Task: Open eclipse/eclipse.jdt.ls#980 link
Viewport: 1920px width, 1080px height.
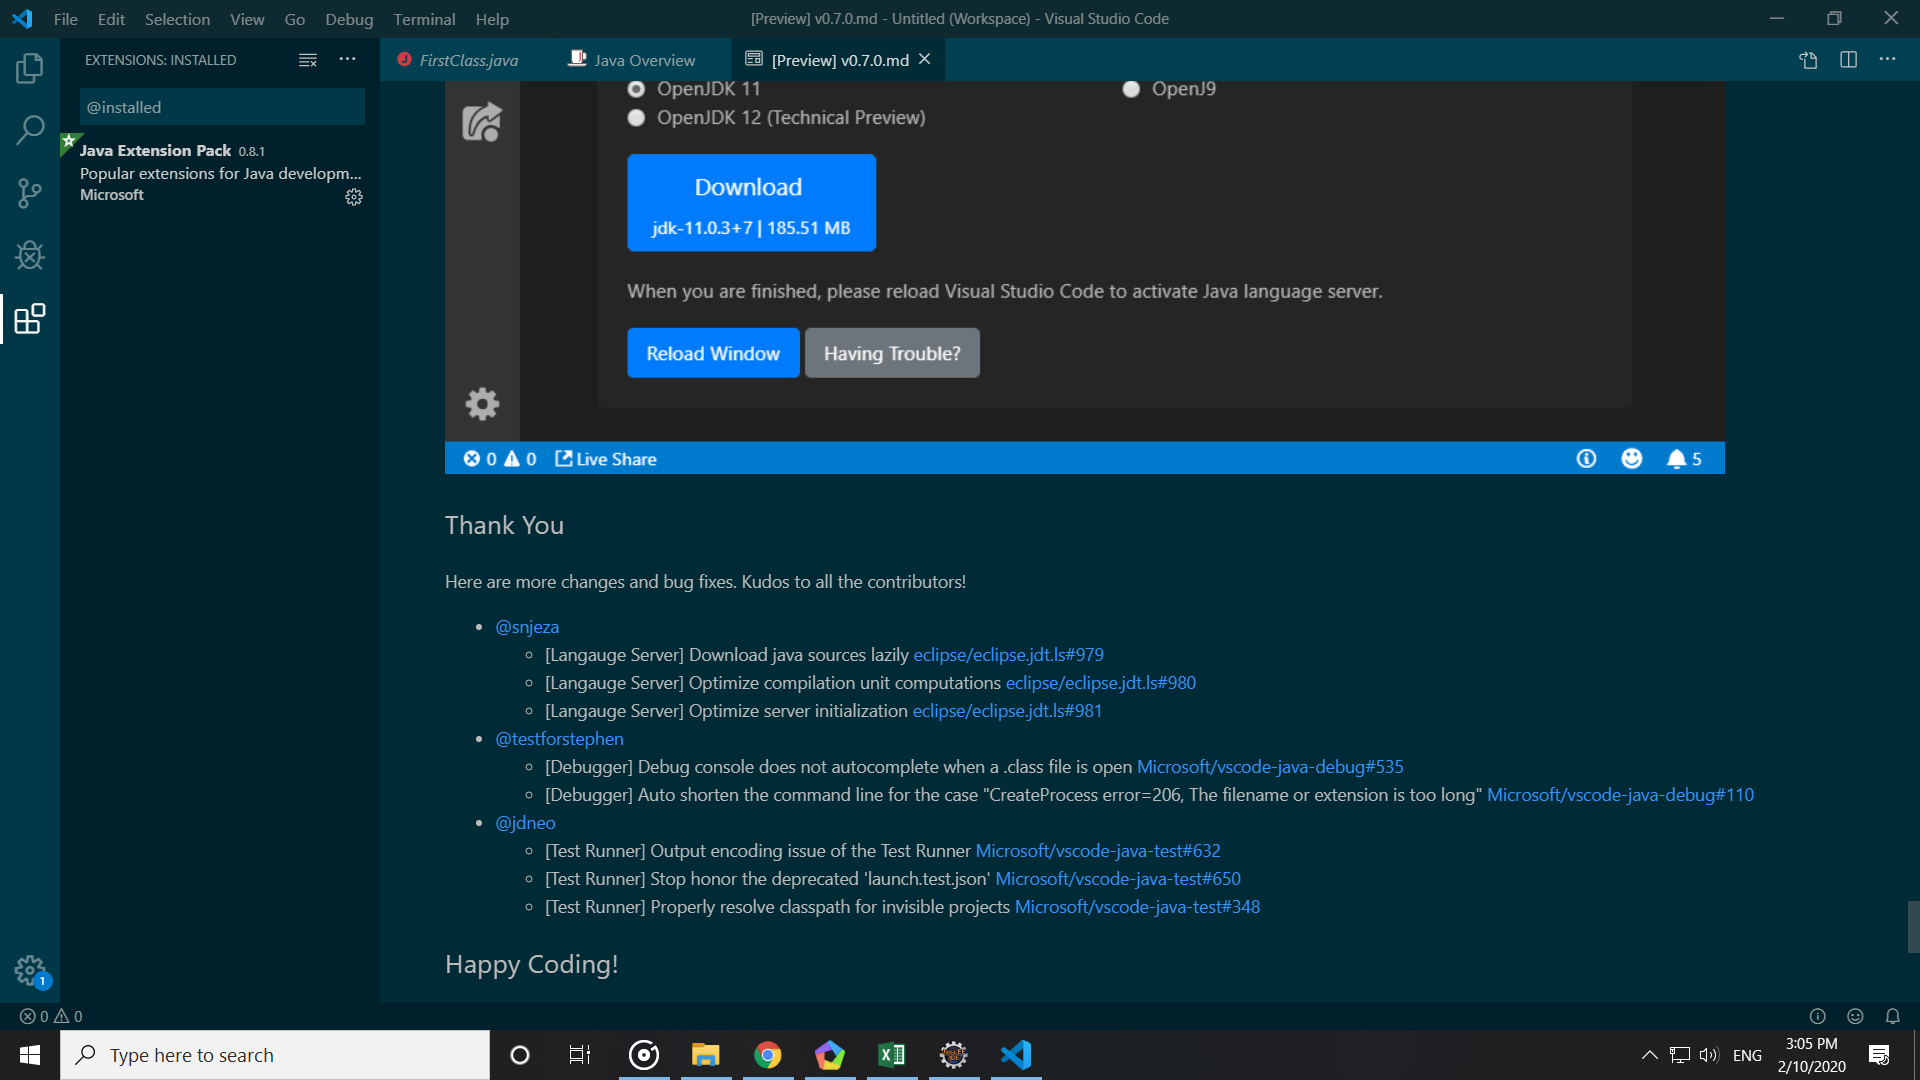Action: point(1100,683)
